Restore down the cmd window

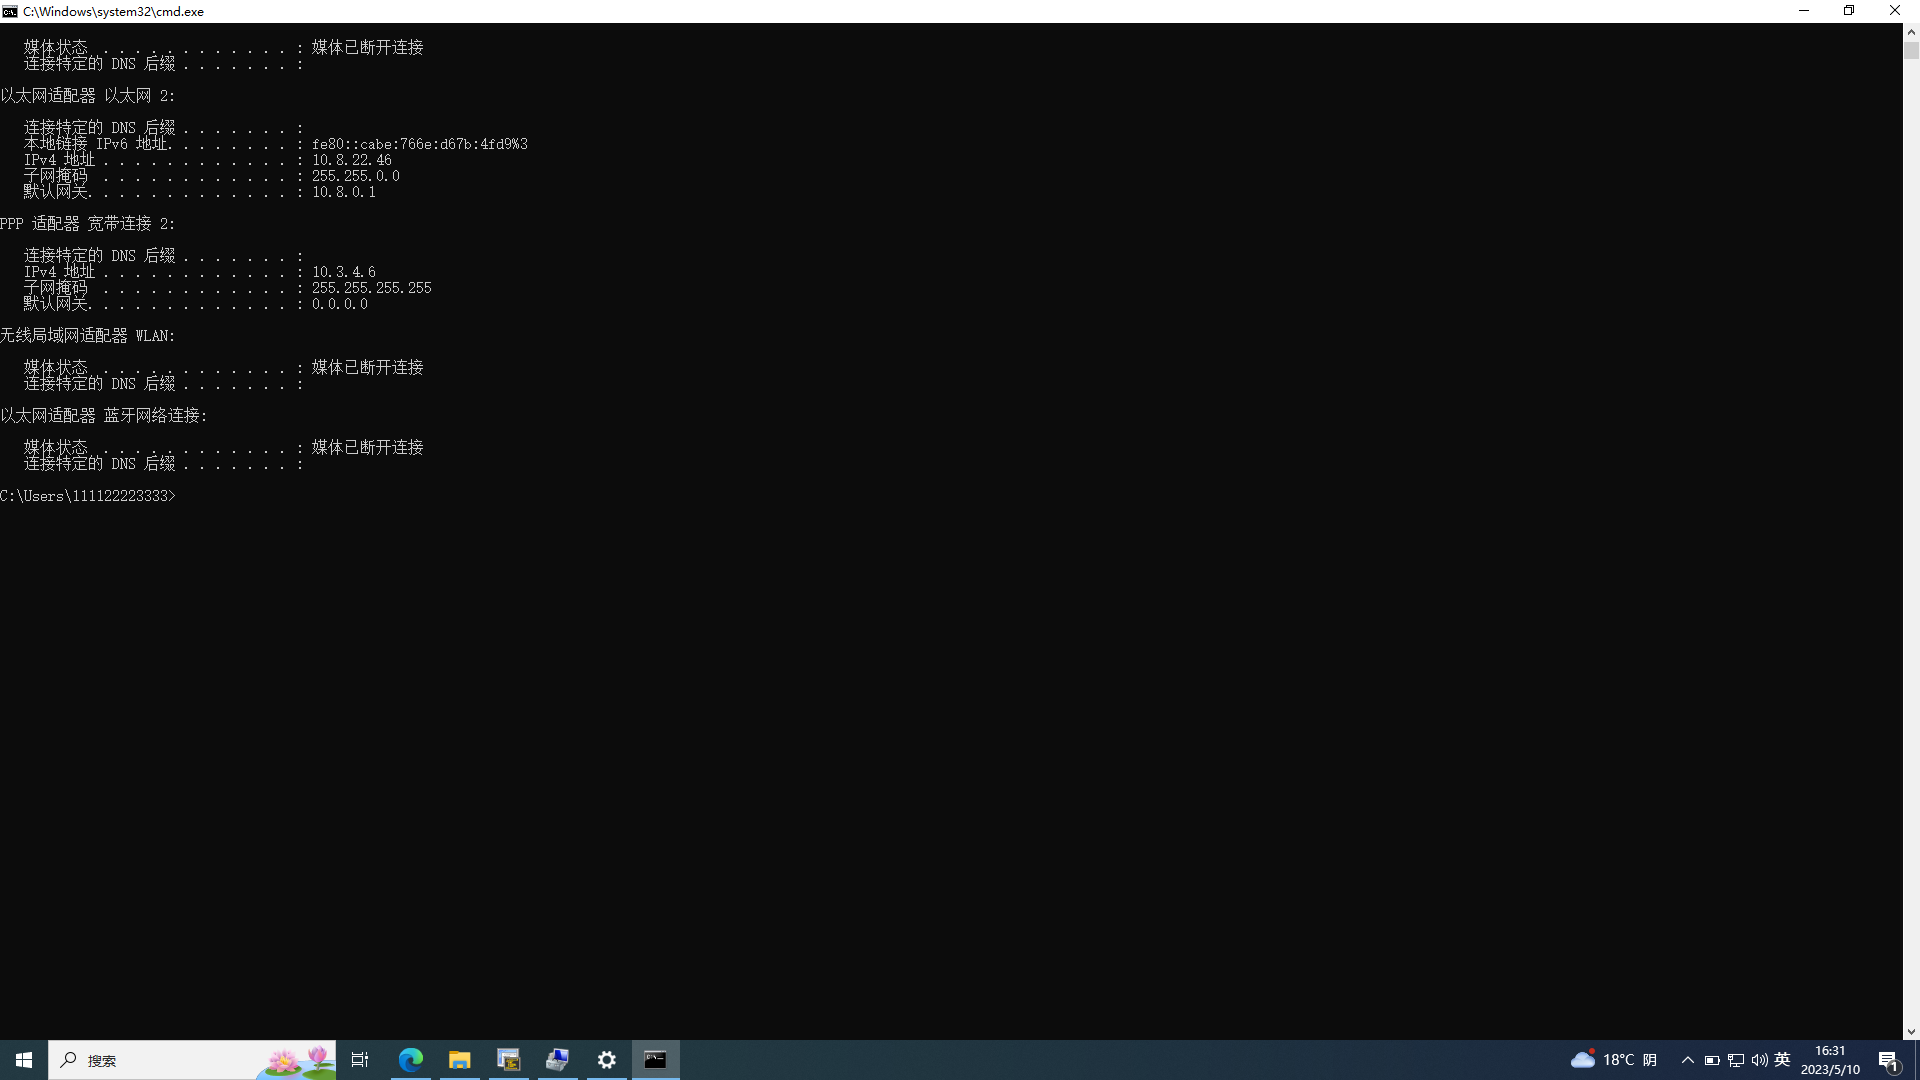(x=1849, y=11)
